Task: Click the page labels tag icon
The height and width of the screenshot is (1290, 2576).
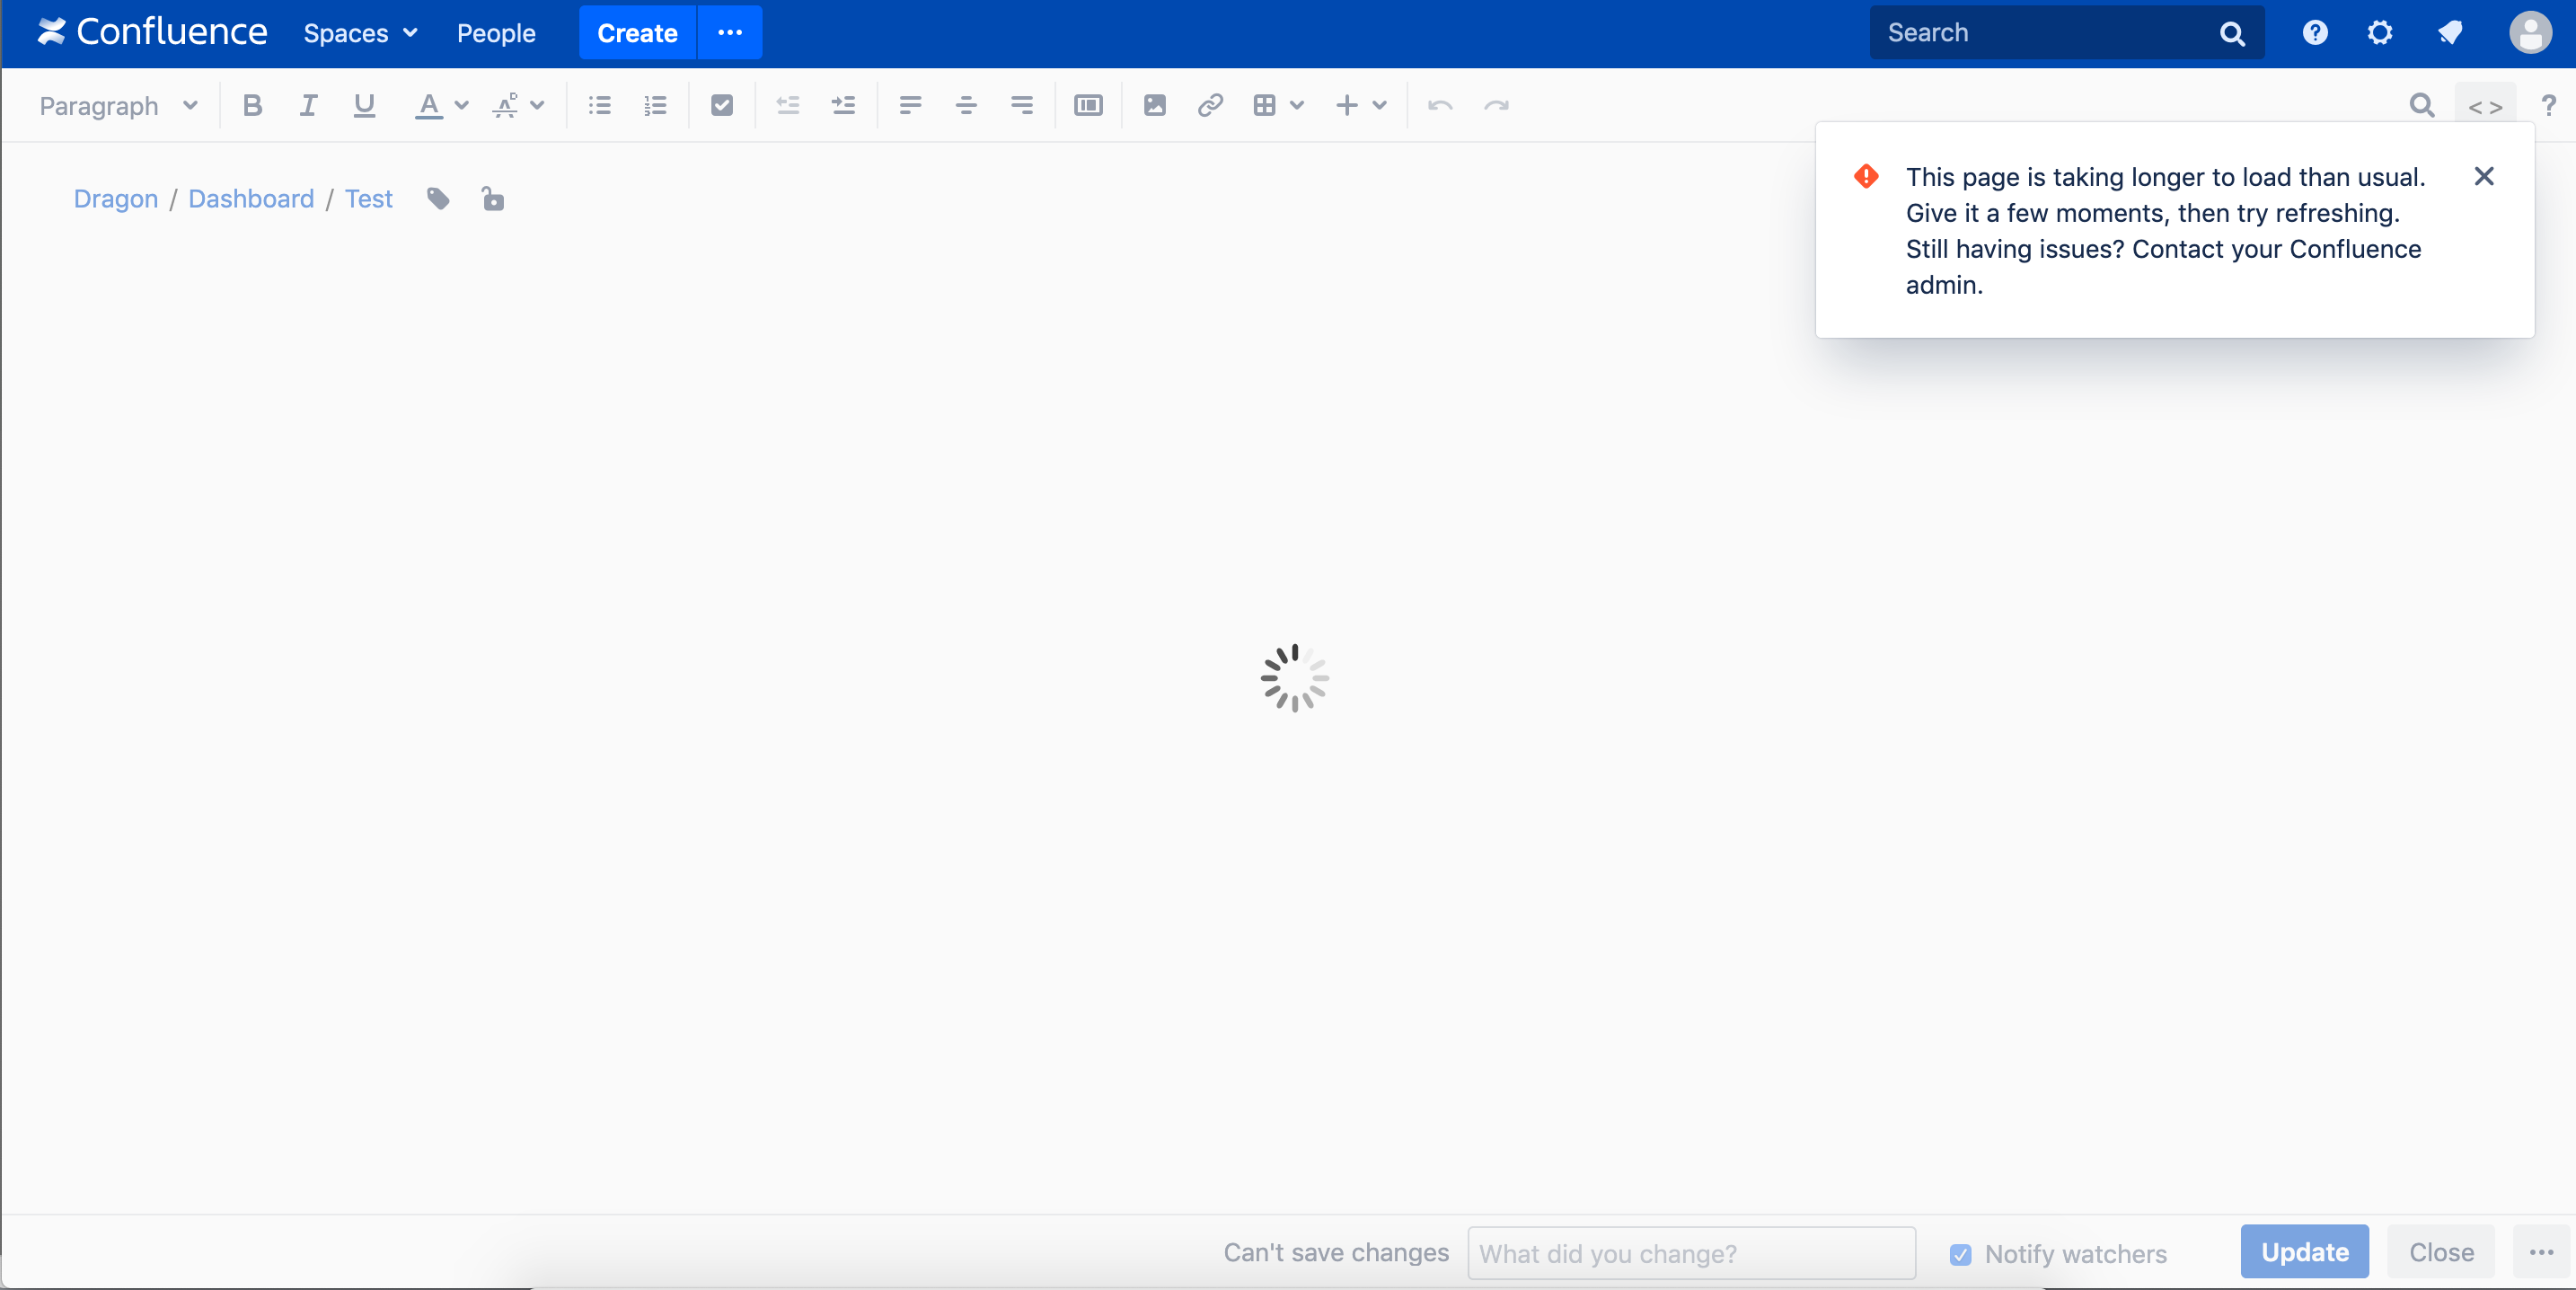Action: point(438,199)
